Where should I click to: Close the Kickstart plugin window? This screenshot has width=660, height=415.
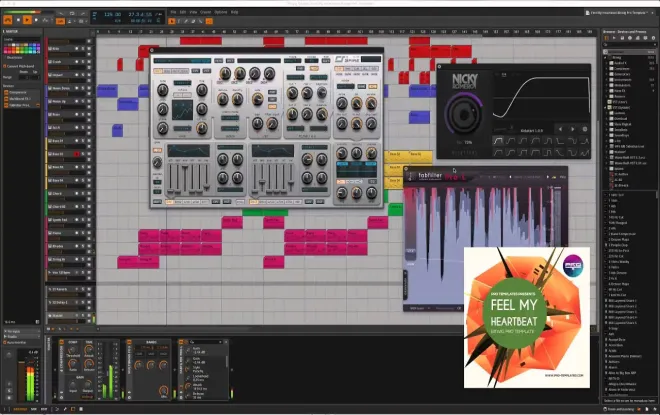pyautogui.click(x=439, y=67)
